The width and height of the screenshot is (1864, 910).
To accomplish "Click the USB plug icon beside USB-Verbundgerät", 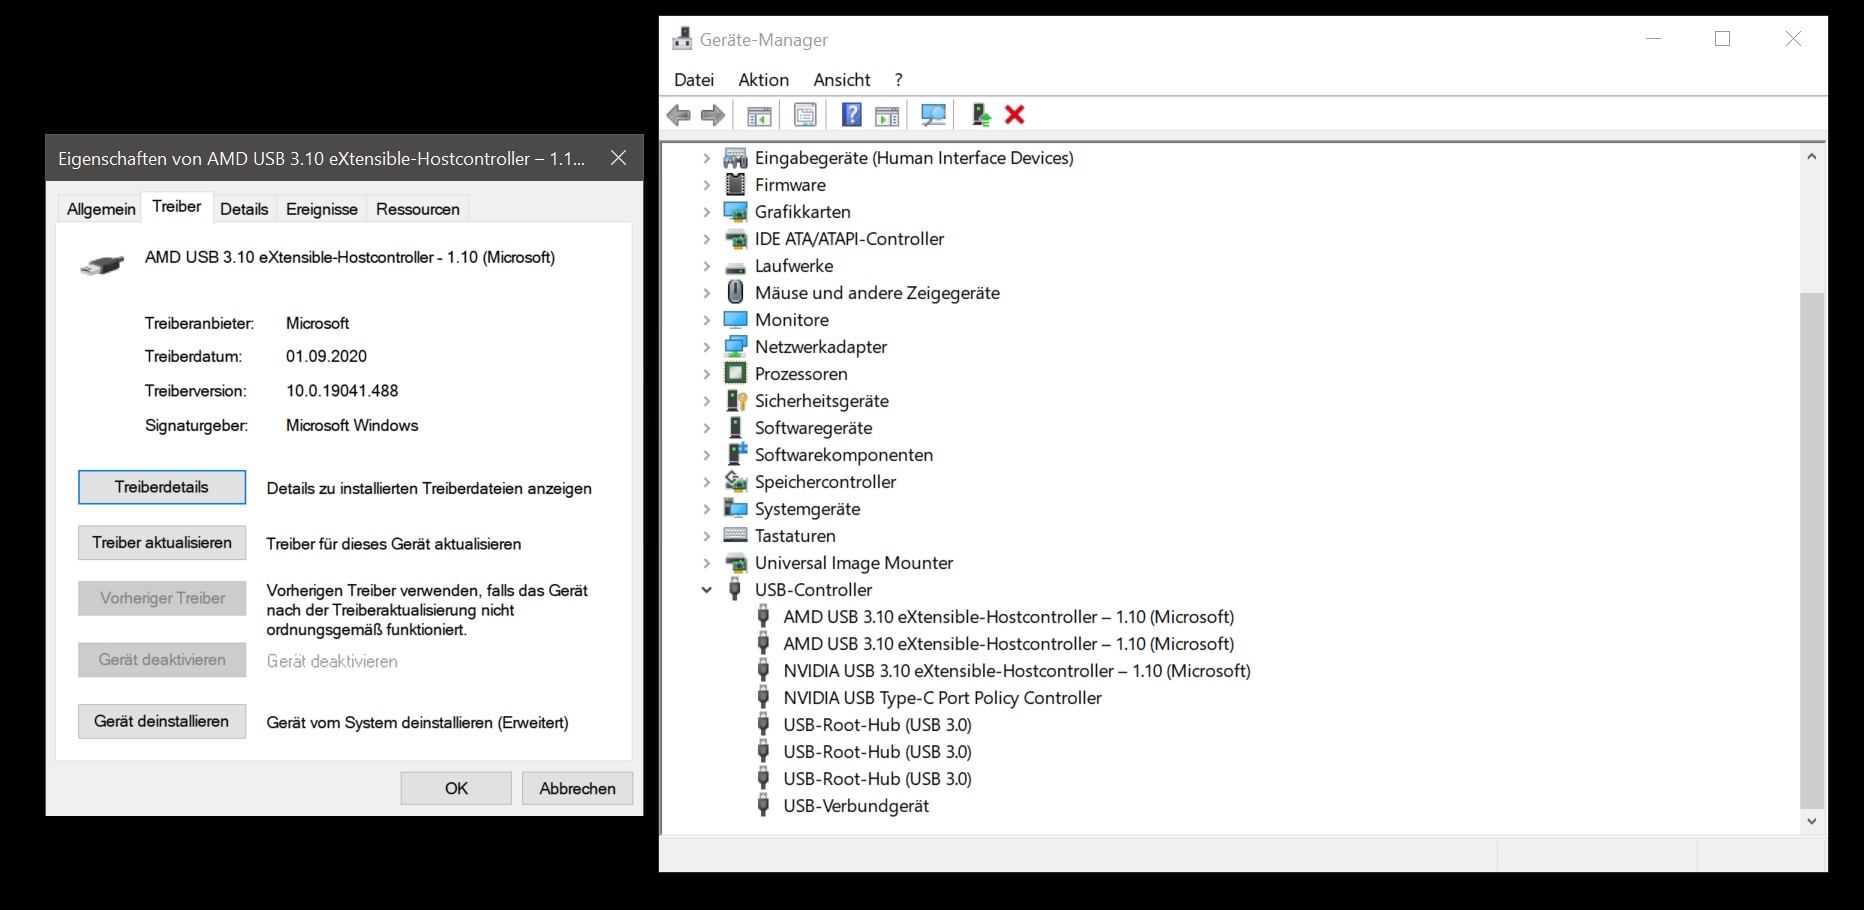I will (x=763, y=806).
